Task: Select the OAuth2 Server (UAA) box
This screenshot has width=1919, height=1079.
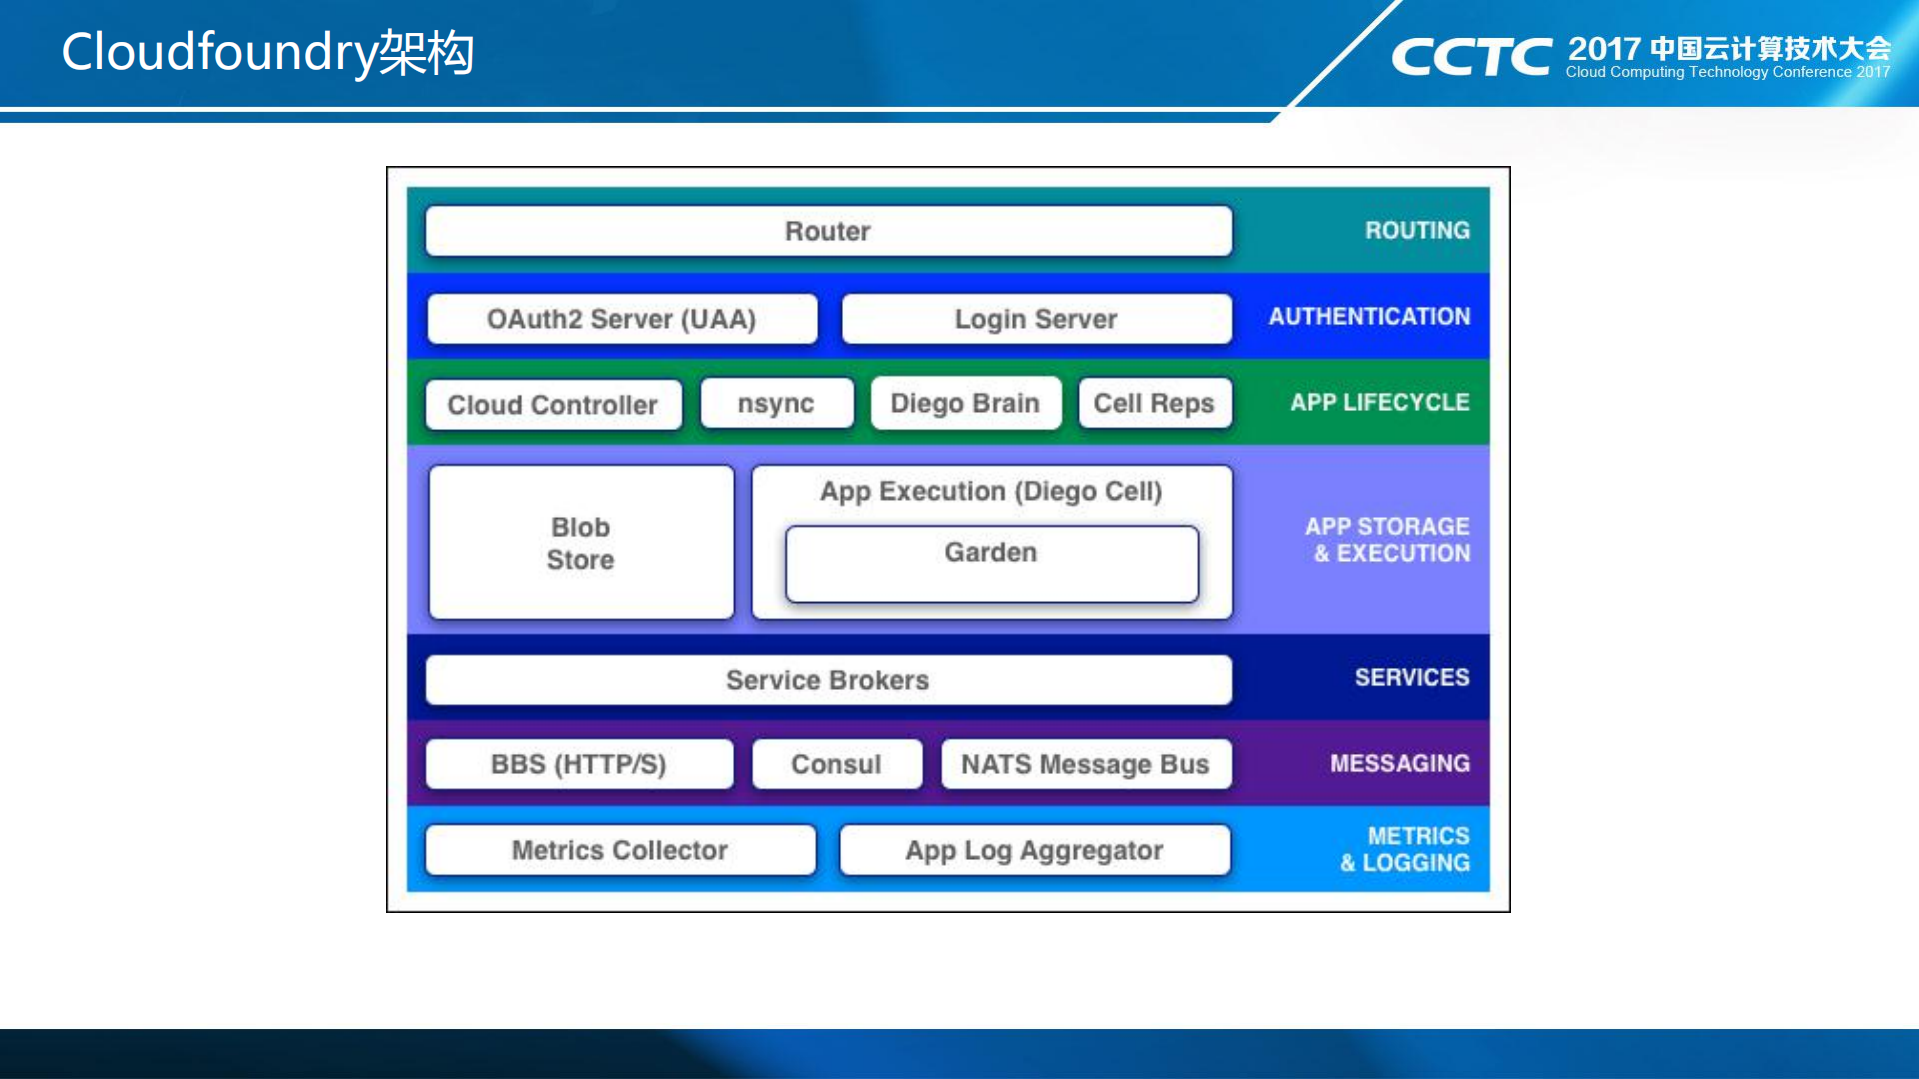Action: (x=621, y=319)
